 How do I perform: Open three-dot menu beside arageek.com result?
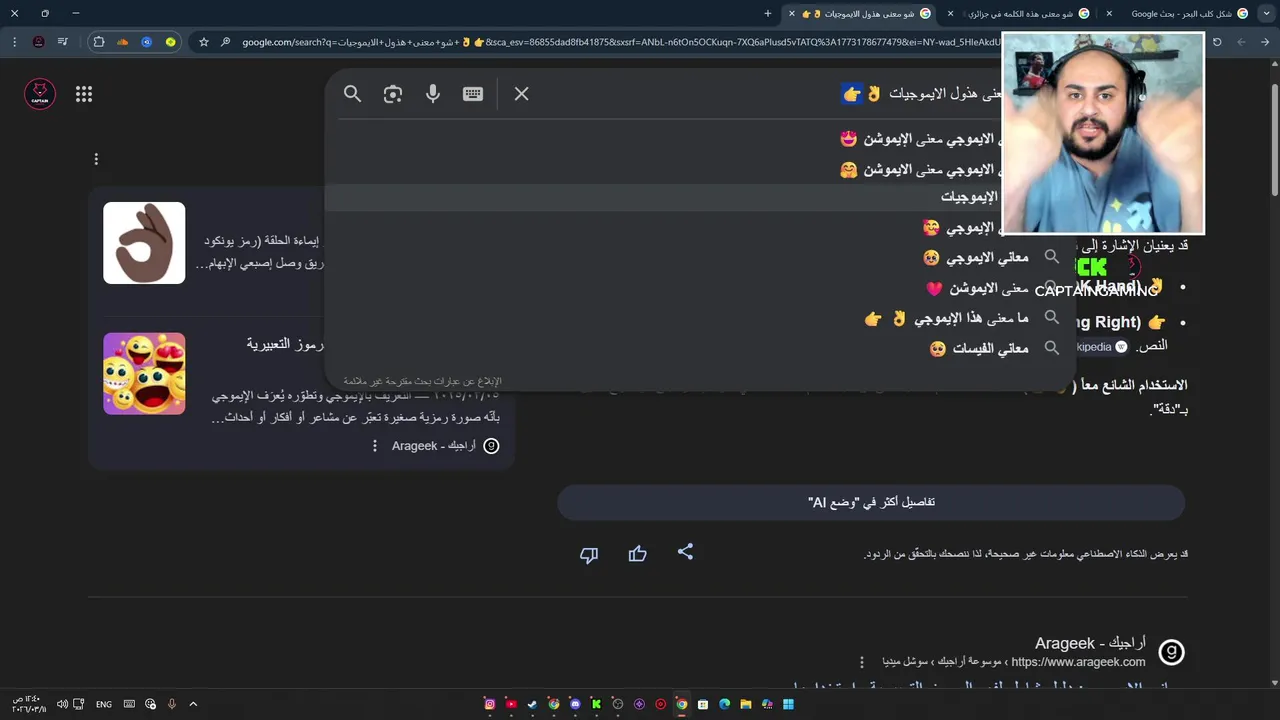click(862, 662)
